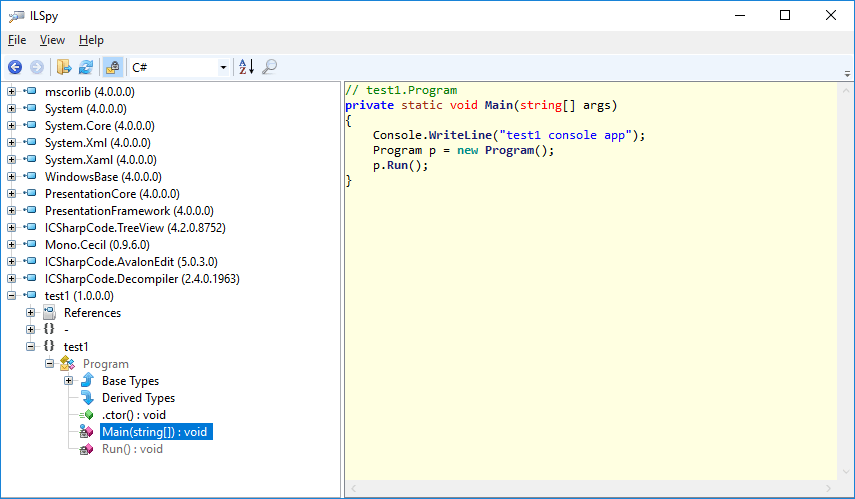Open the View menu

point(52,40)
